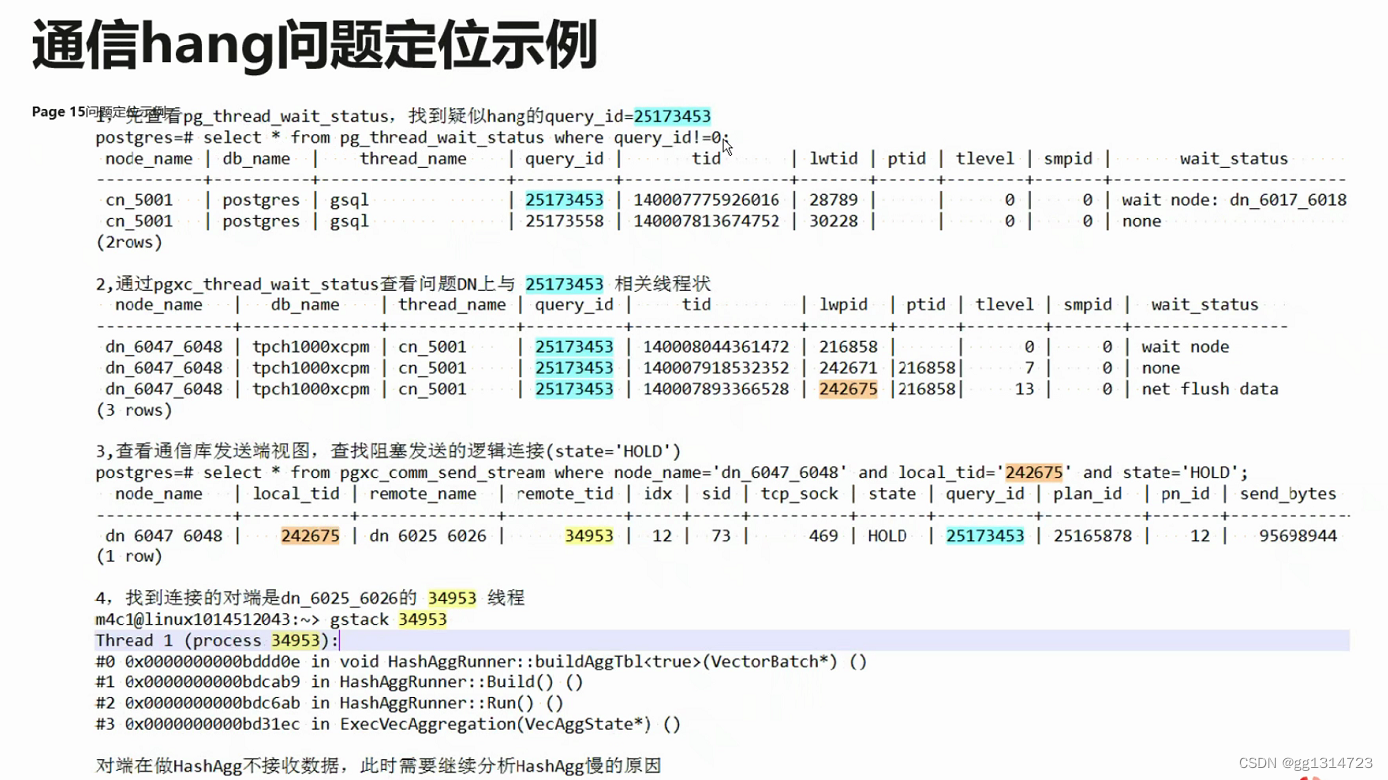
Task: Click wait status net flush data
Action: coord(1210,389)
